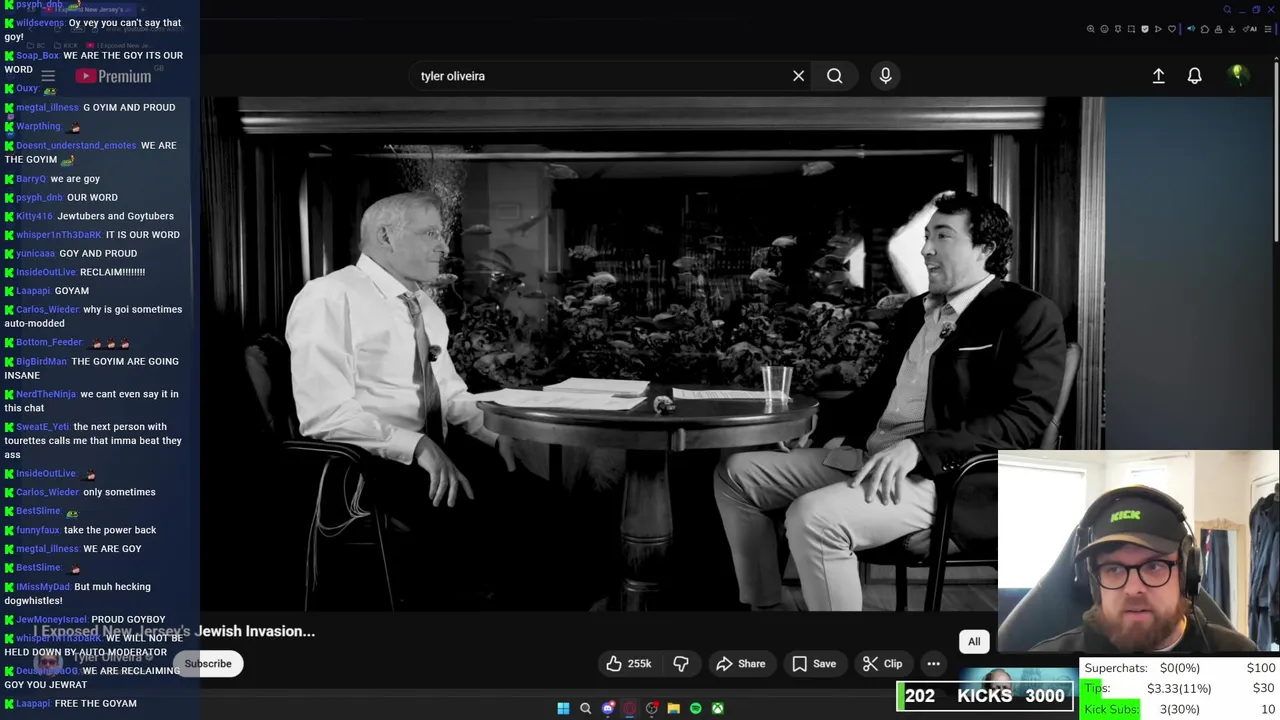The width and height of the screenshot is (1280, 720).
Task: Click chat username IMissMyDad
Action: point(43,587)
